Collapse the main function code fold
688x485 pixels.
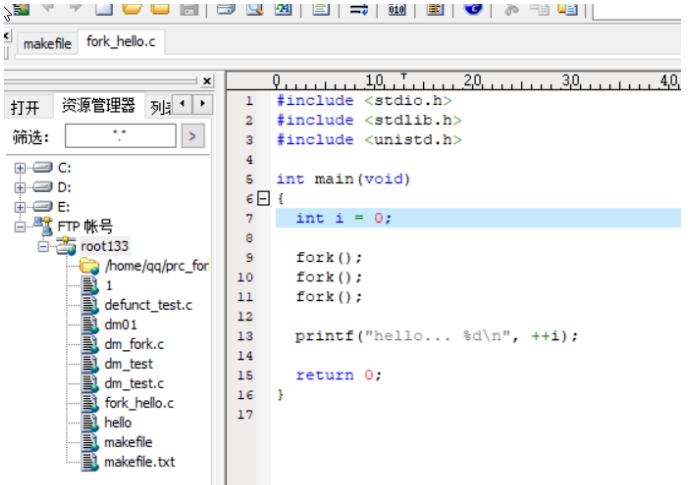click(263, 199)
